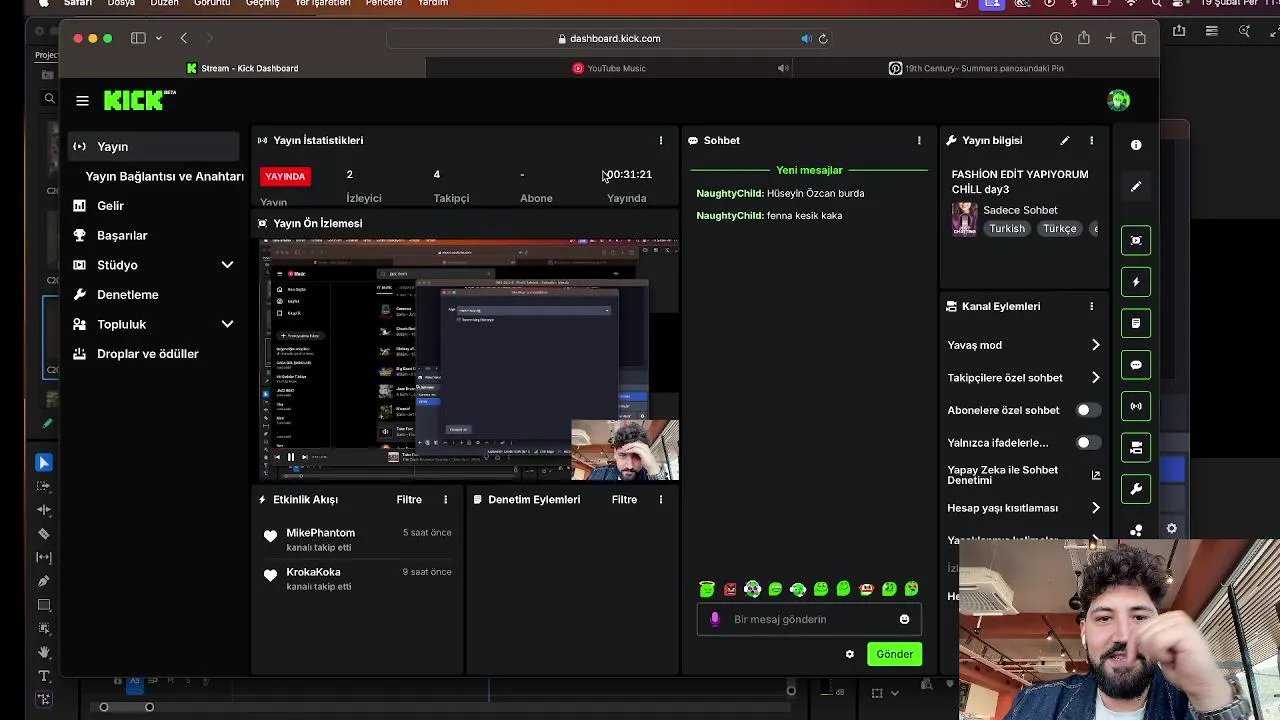The image size is (1280, 720).
Task: Open Takipçilere özel sohbet options
Action: tap(1023, 378)
